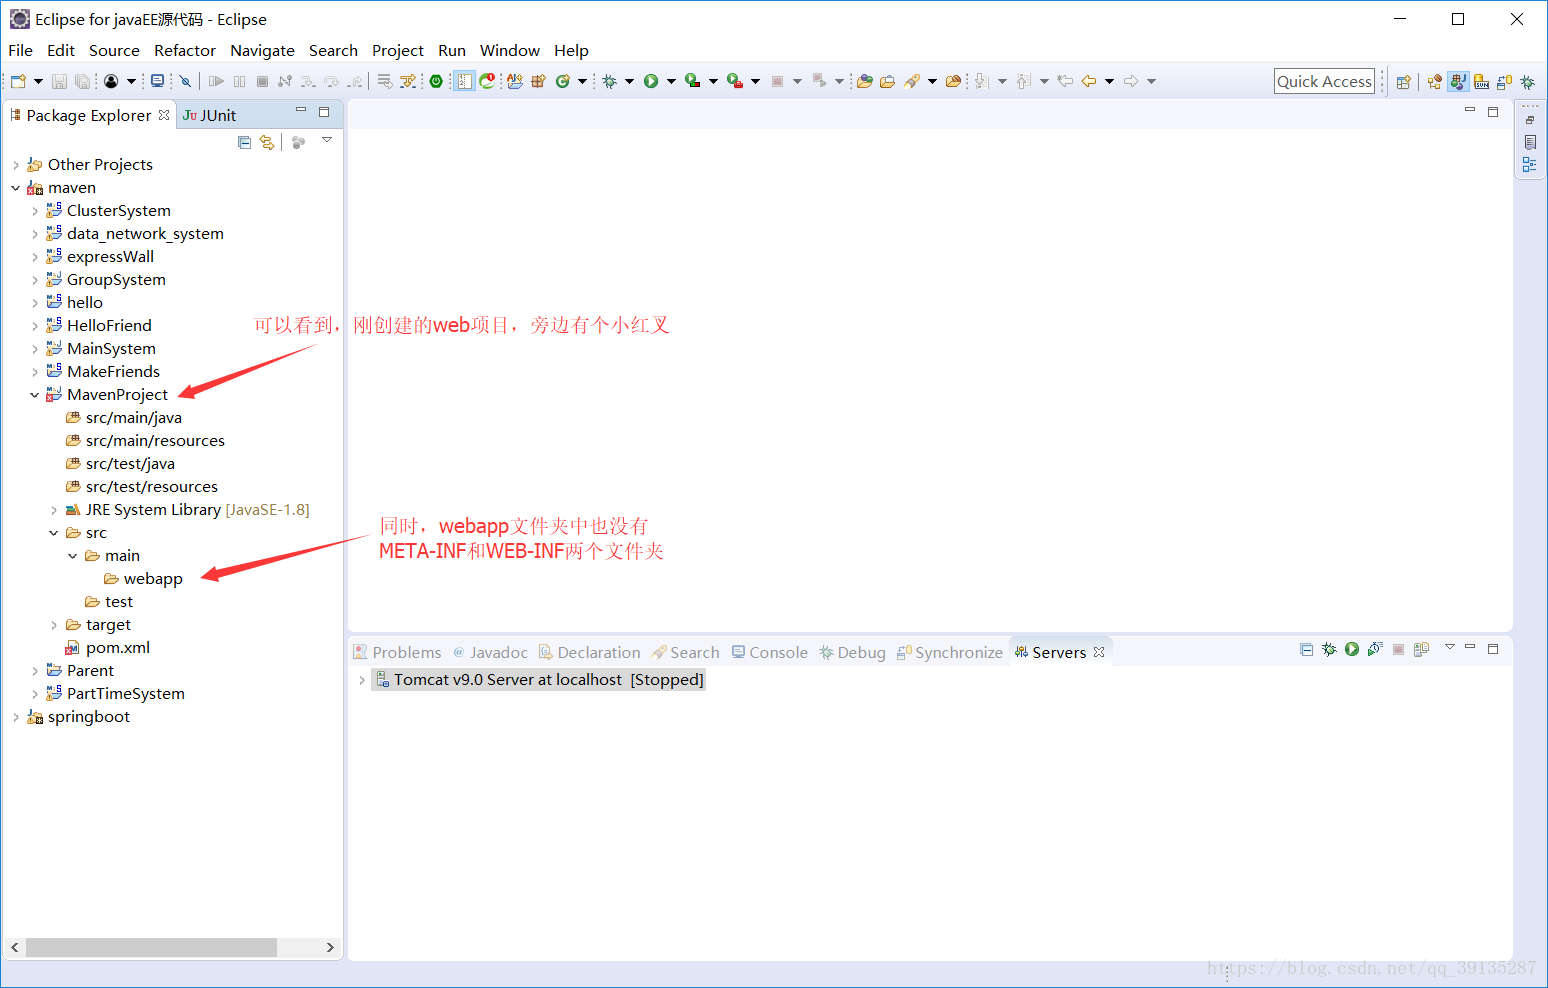Click the Skip All Breakpoints icon
Viewport: 1548px width, 988px height.
pos(185,81)
